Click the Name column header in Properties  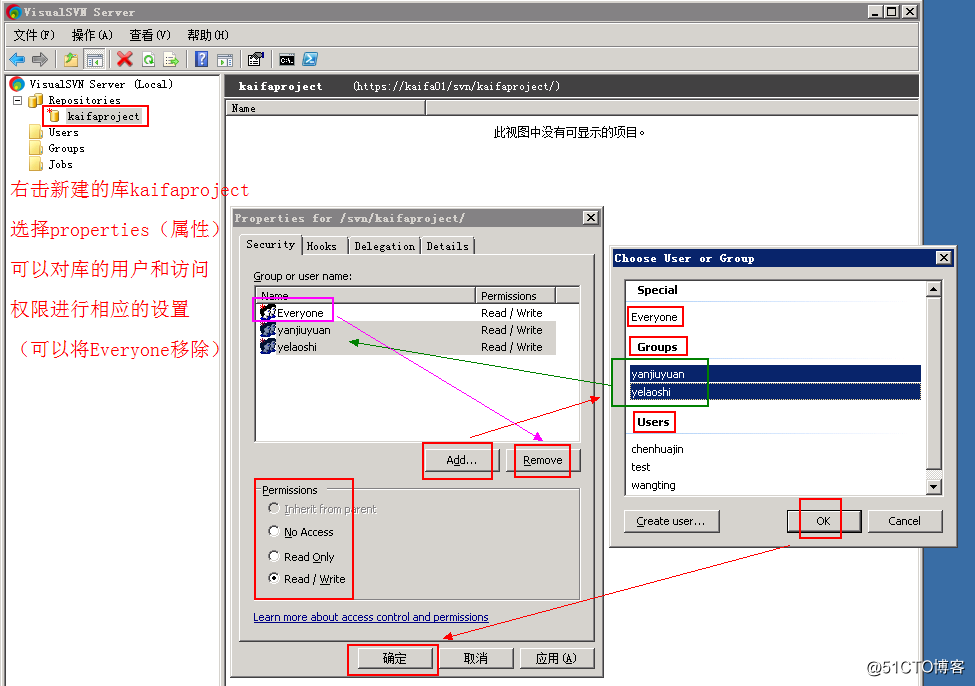click(366, 295)
